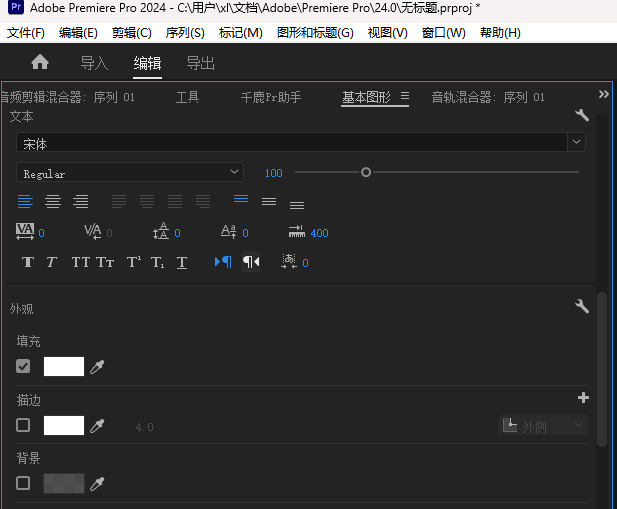This screenshot has width=617, height=509.
Task: Align text left
Action: coord(25,201)
